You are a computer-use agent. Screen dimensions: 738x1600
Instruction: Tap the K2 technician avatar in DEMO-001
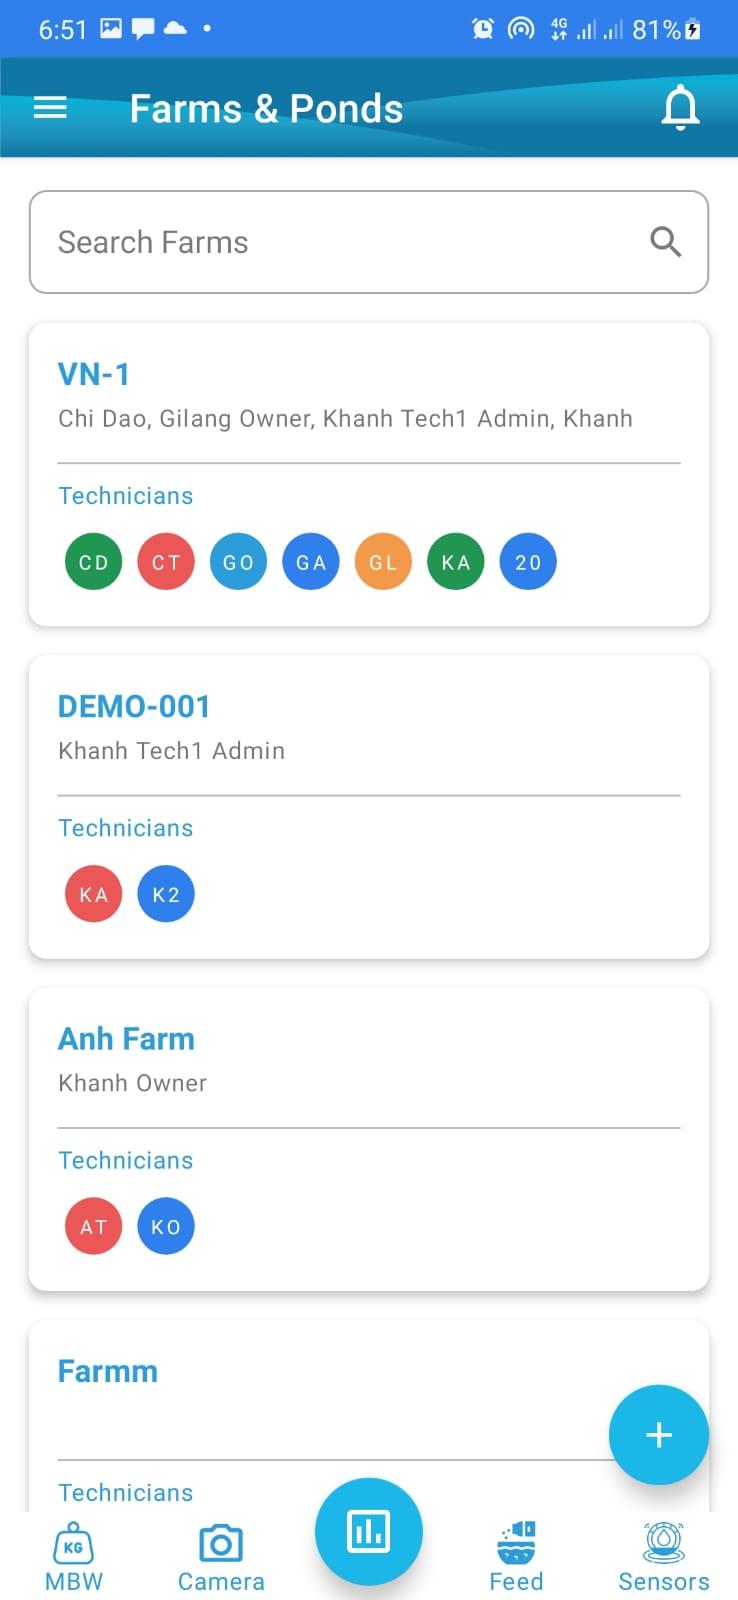pos(166,894)
